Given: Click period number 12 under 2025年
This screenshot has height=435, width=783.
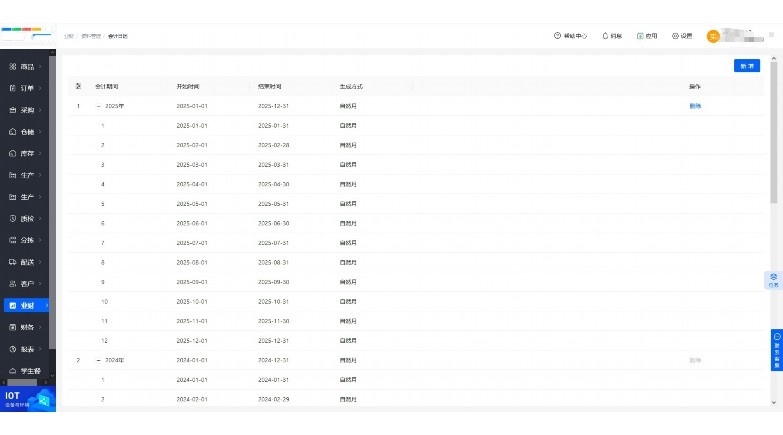Looking at the screenshot, I should coord(104,341).
